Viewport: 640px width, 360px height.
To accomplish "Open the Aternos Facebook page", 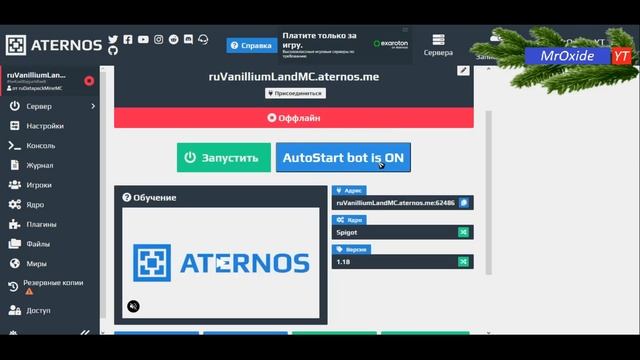I will (x=128, y=39).
